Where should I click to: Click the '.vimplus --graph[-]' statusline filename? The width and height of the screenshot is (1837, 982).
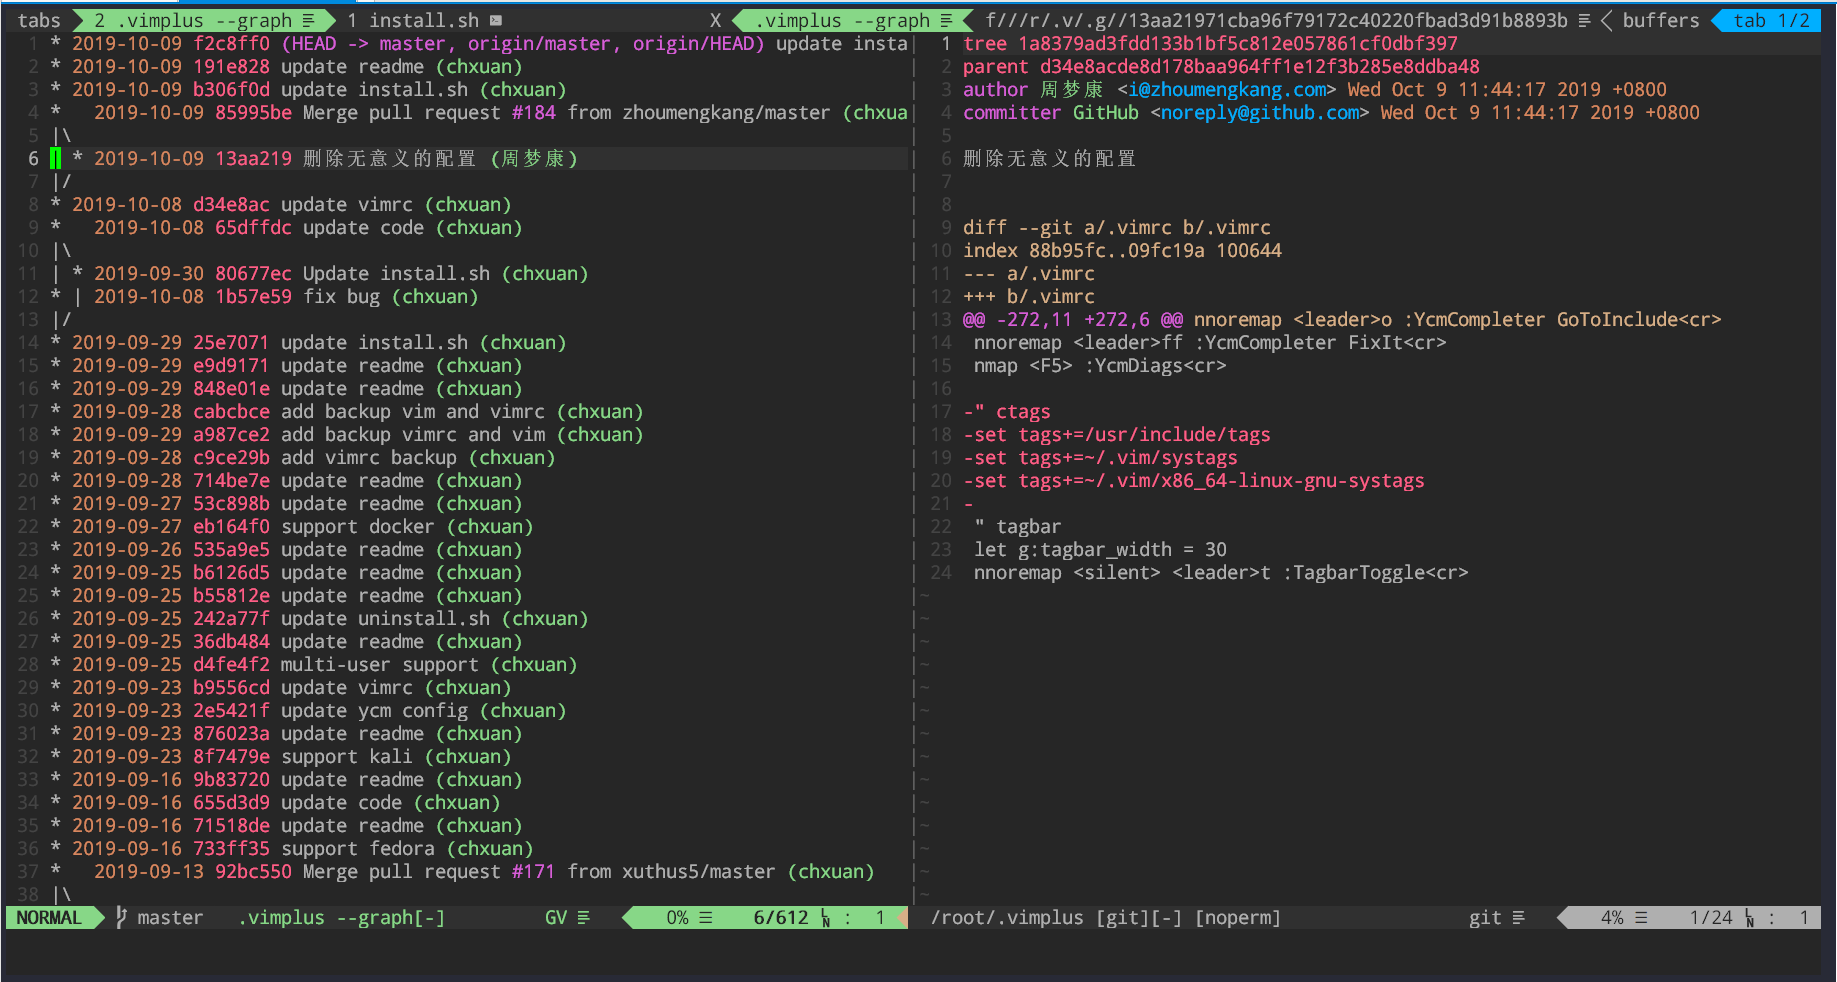click(342, 918)
